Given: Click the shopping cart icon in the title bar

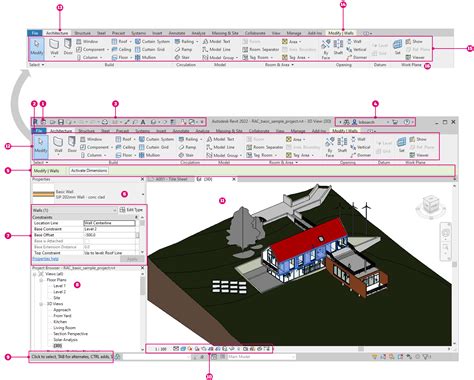Looking at the screenshot, I should [x=395, y=122].
